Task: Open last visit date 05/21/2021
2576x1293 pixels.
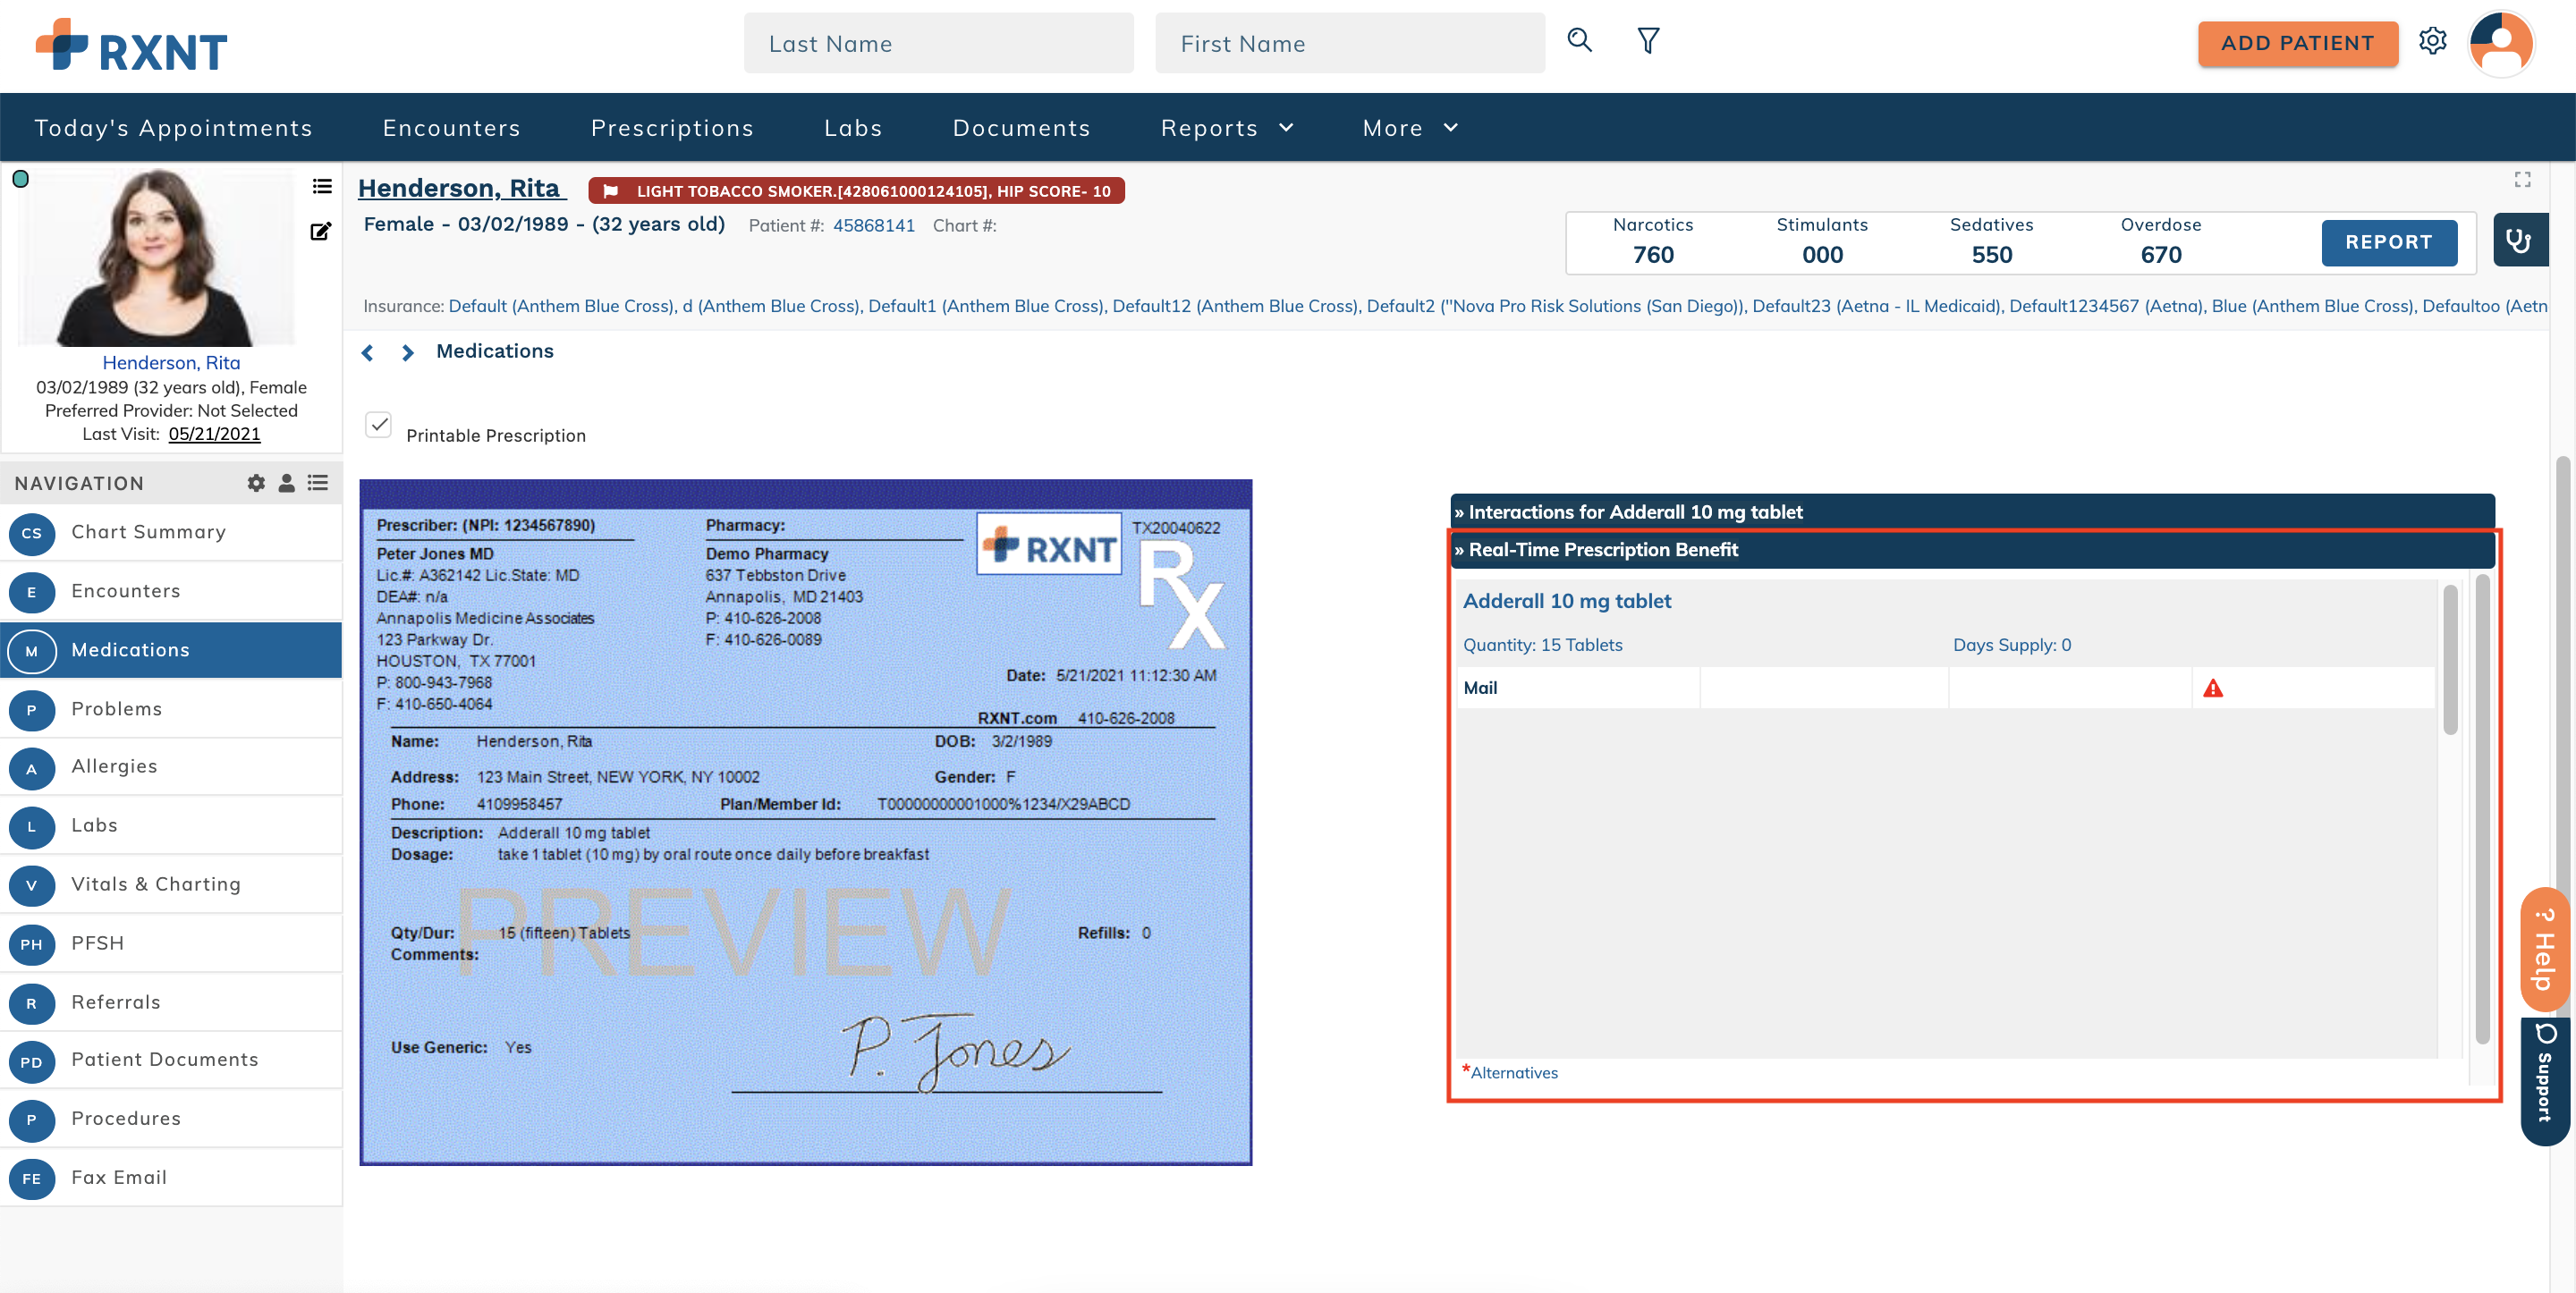Action: coord(214,434)
